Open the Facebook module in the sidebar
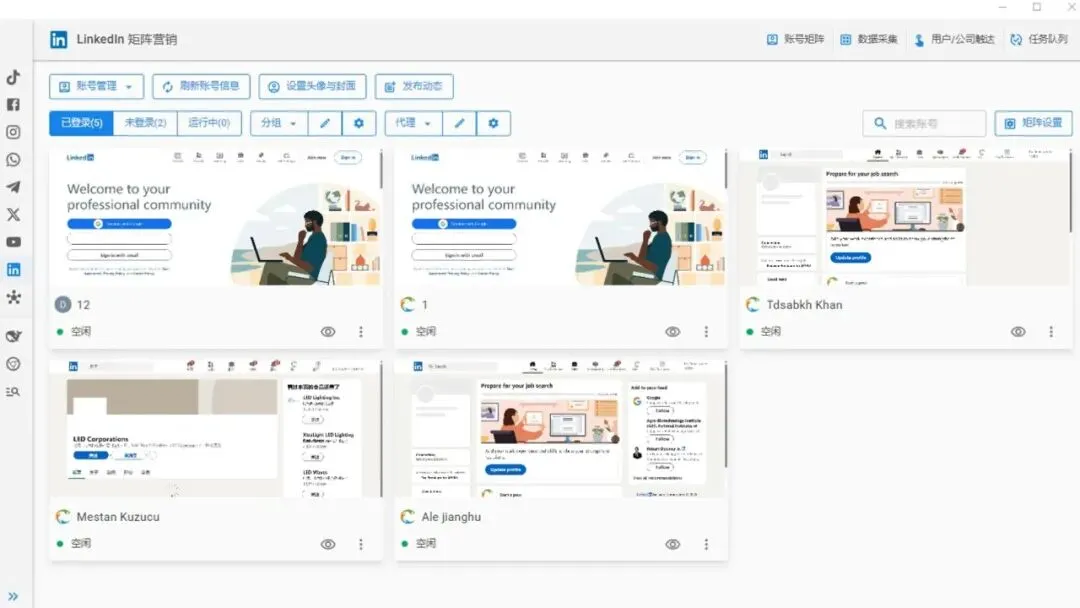 click(x=13, y=105)
